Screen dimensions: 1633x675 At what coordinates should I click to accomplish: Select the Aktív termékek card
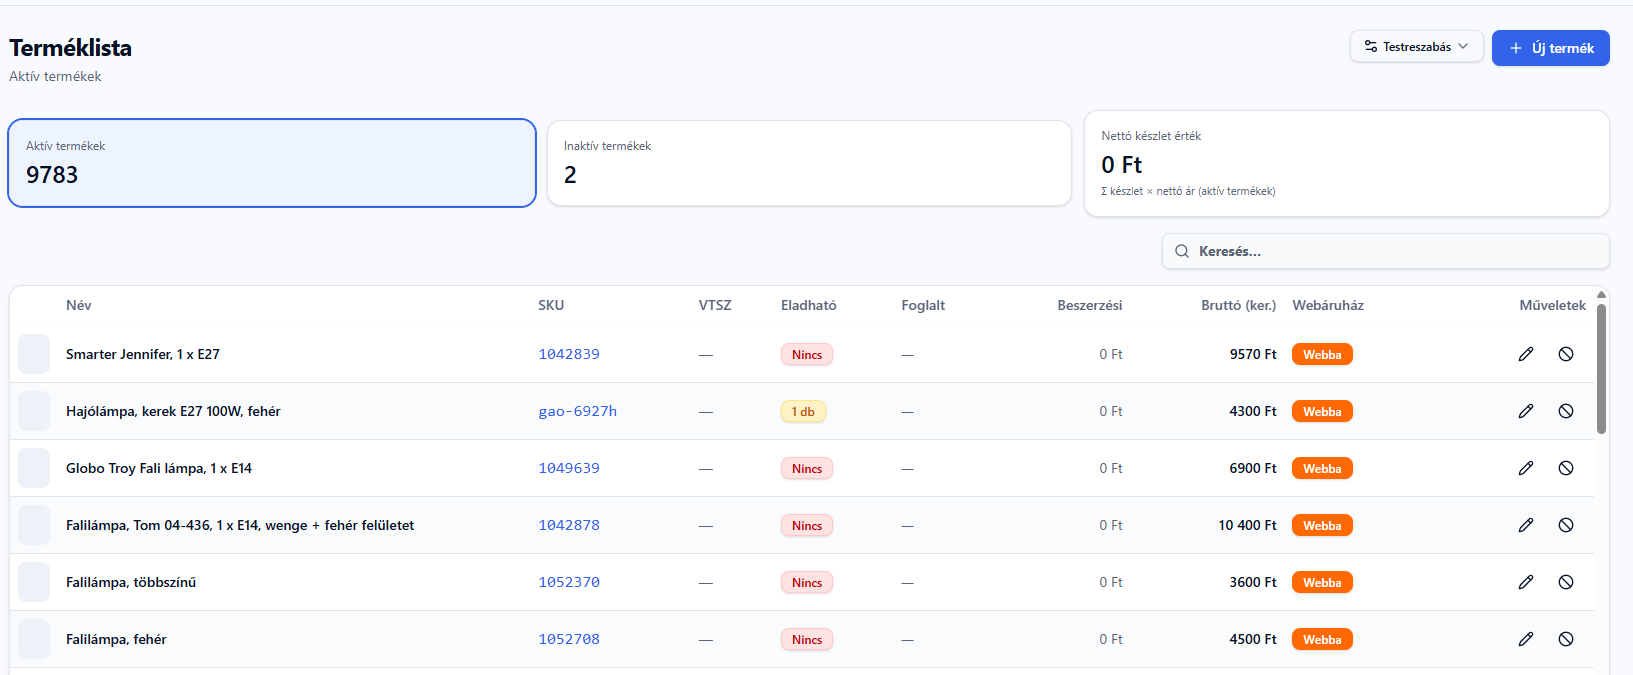(x=272, y=163)
